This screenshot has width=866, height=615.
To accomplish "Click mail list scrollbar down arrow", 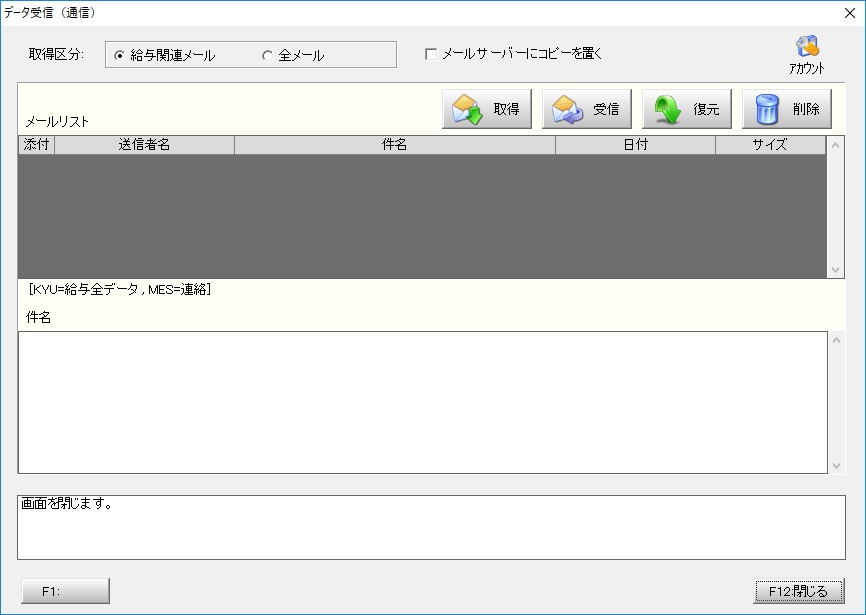I will click(835, 269).
